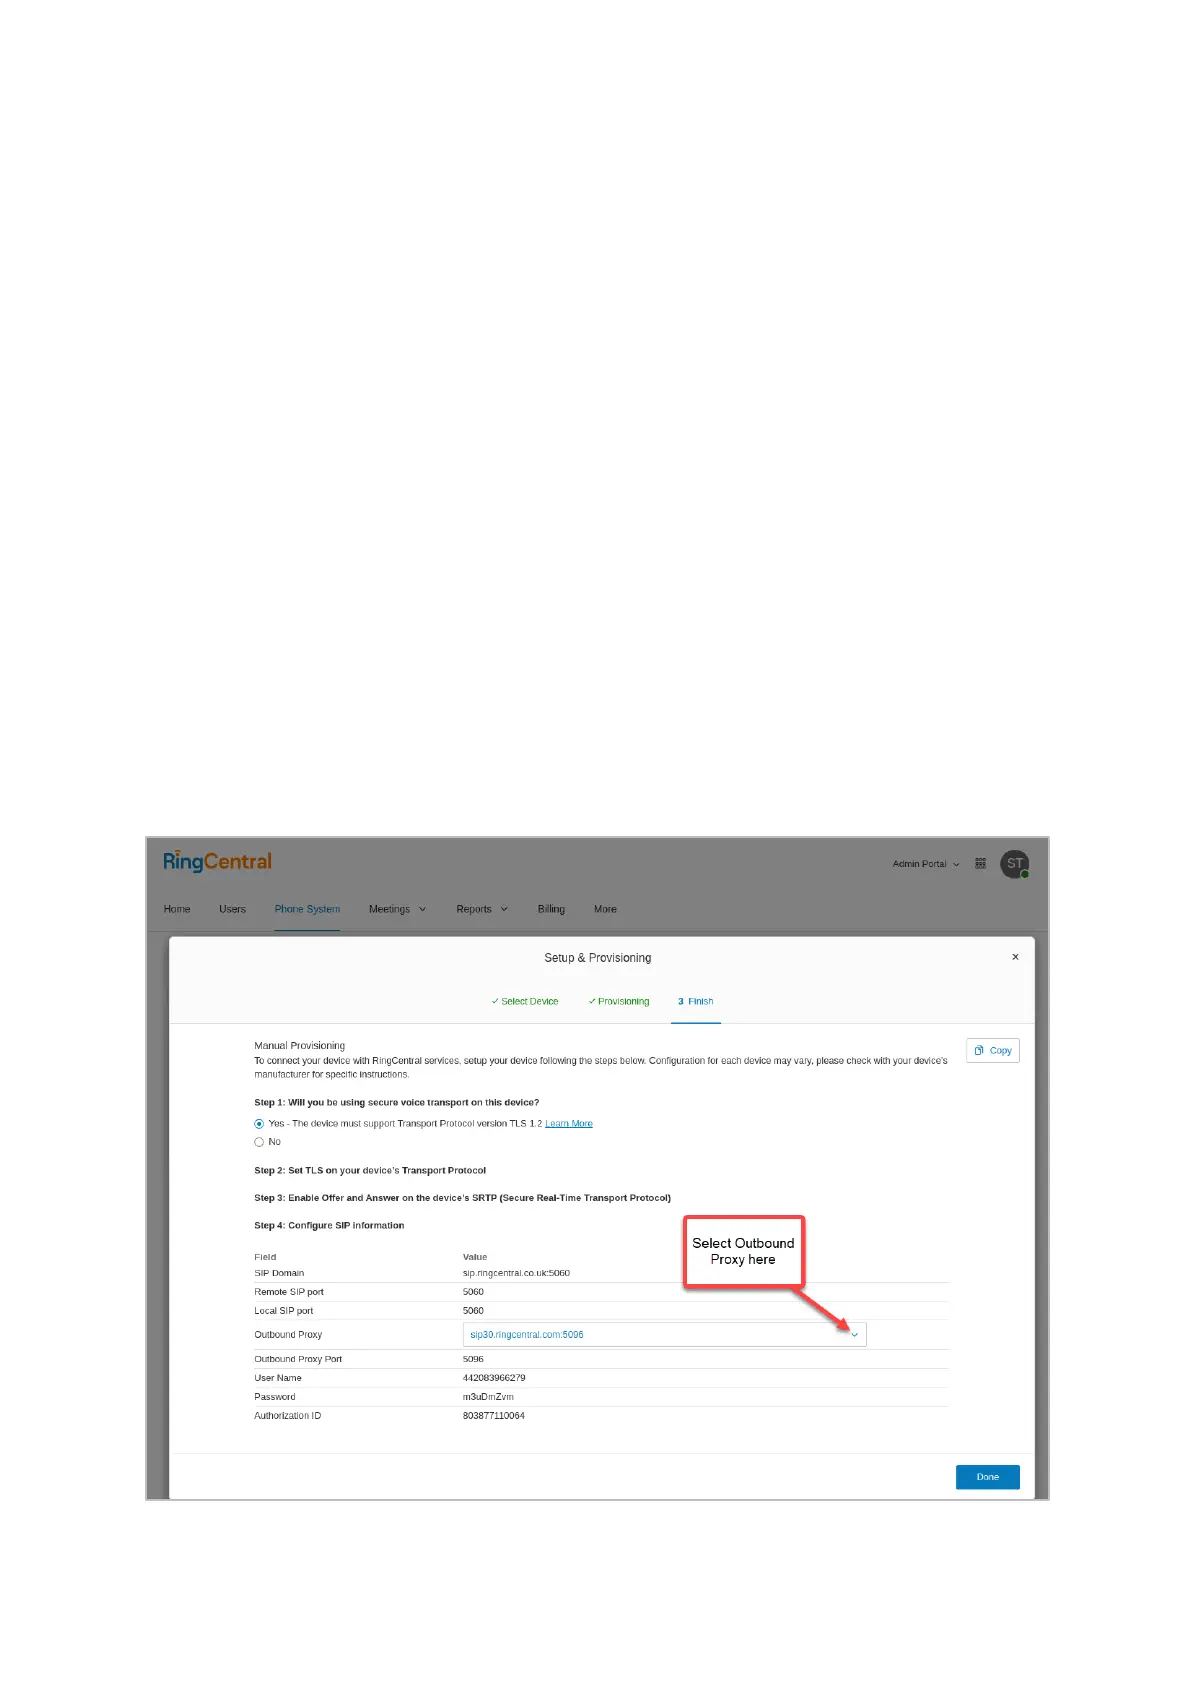This screenshot has width=1189, height=1683.
Task: Click SIP Domain value sip.ringcentral.co.uk:5060
Action: pos(516,1273)
